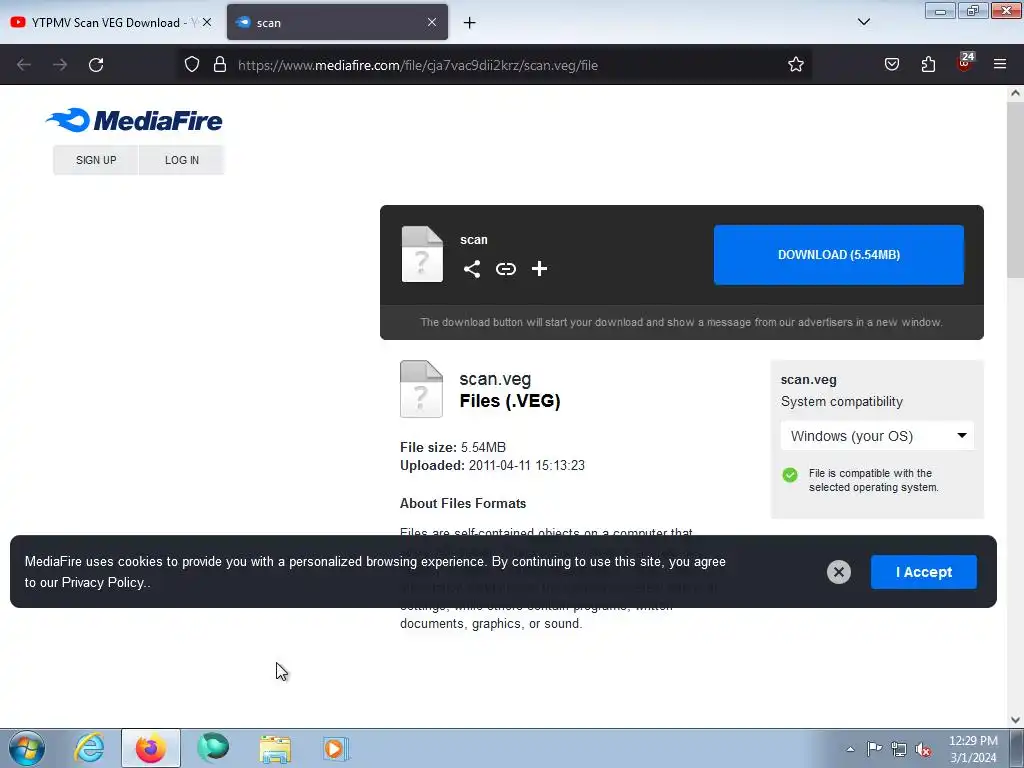Click 'About Files Formats' heading
Viewport: 1024px width, 768px height.
point(463,504)
